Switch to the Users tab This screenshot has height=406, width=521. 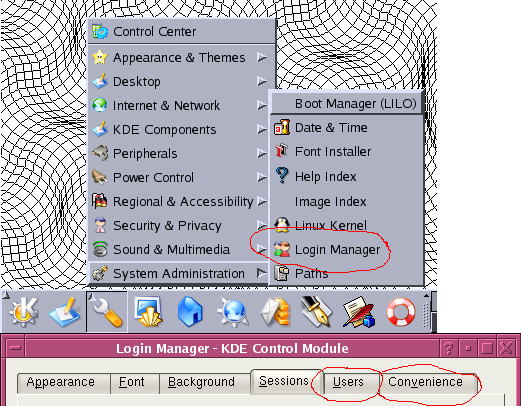coord(351,382)
